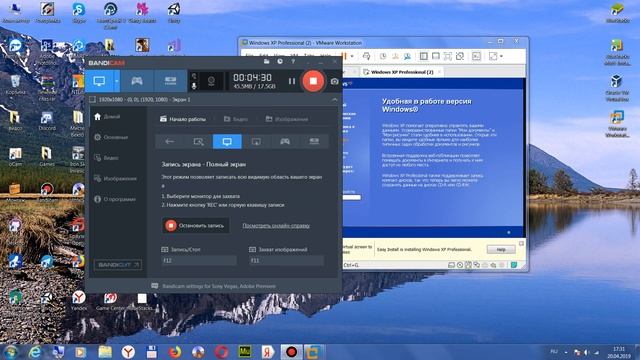Open Bandicam settings for Sony Vegas link

tap(219, 286)
